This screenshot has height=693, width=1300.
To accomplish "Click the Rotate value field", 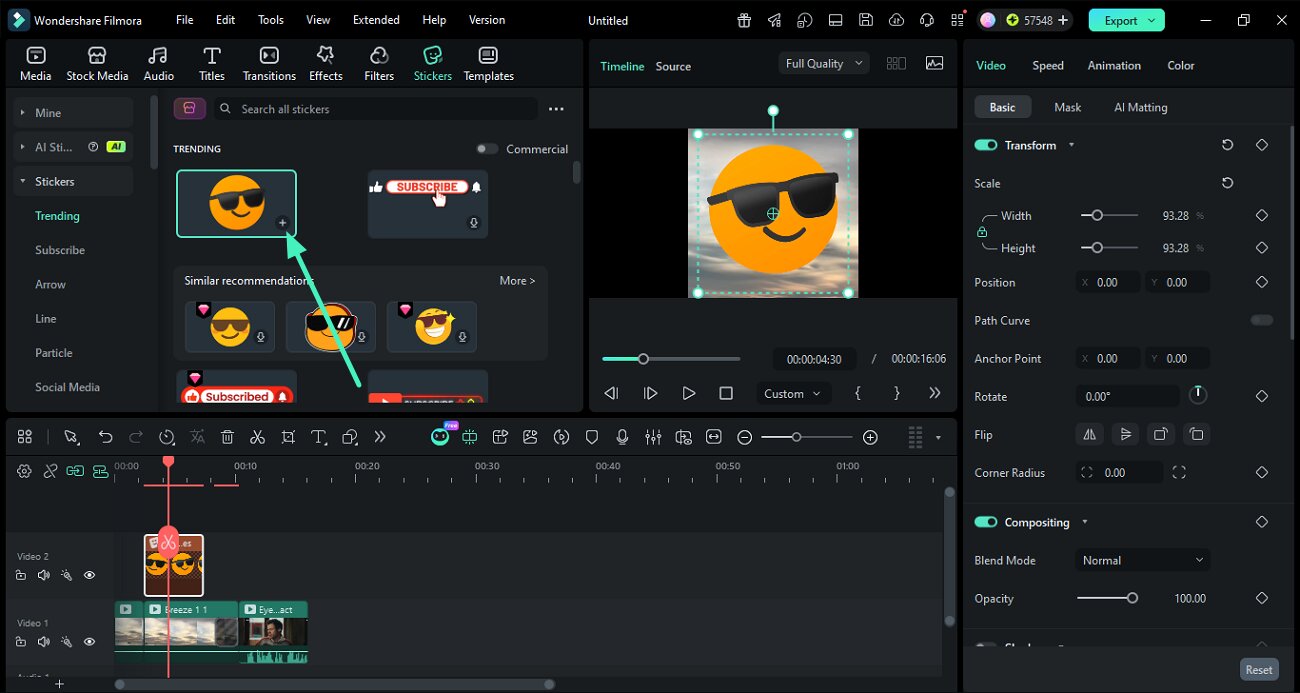I will coord(1128,396).
